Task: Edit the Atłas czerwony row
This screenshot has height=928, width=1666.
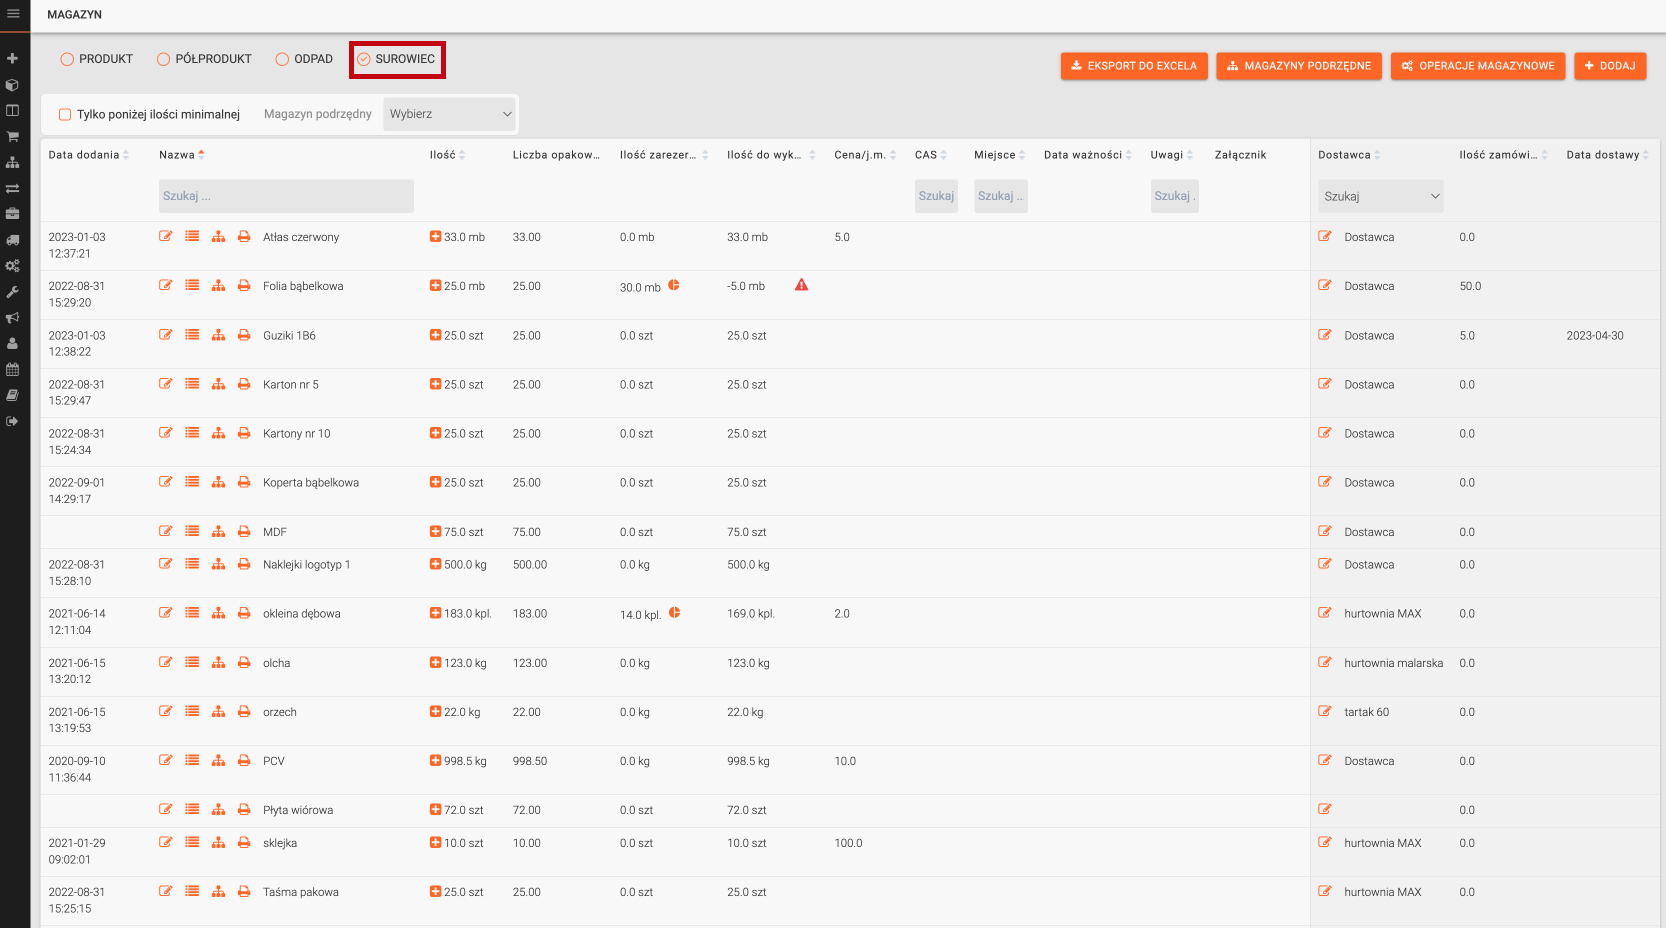Action: (166, 237)
